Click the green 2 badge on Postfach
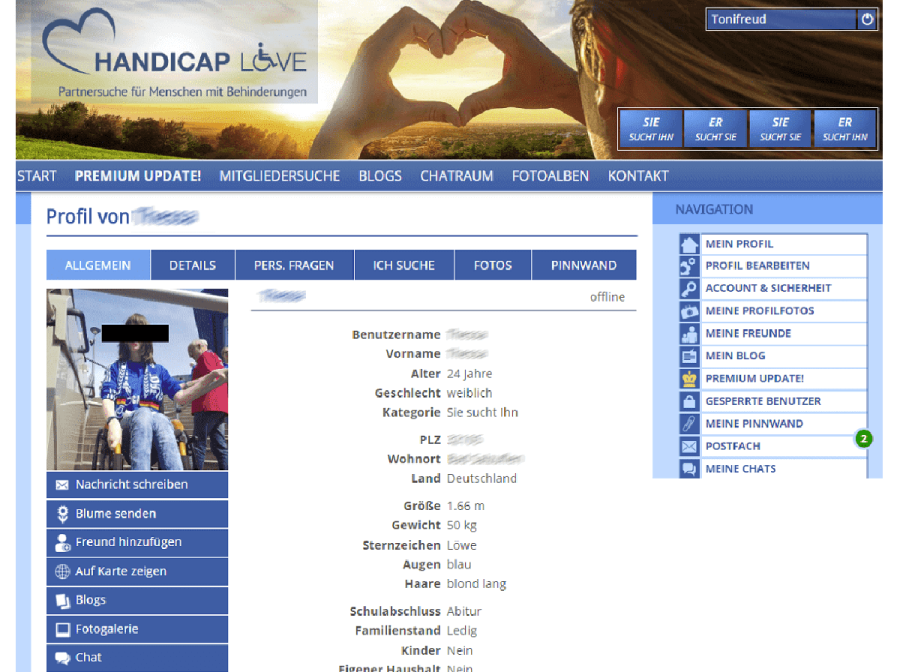Screen dimensions: 900x672 click(862, 437)
